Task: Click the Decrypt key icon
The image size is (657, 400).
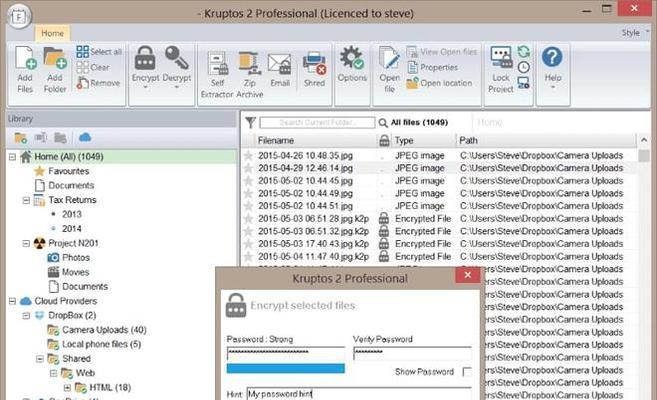Action: point(176,58)
